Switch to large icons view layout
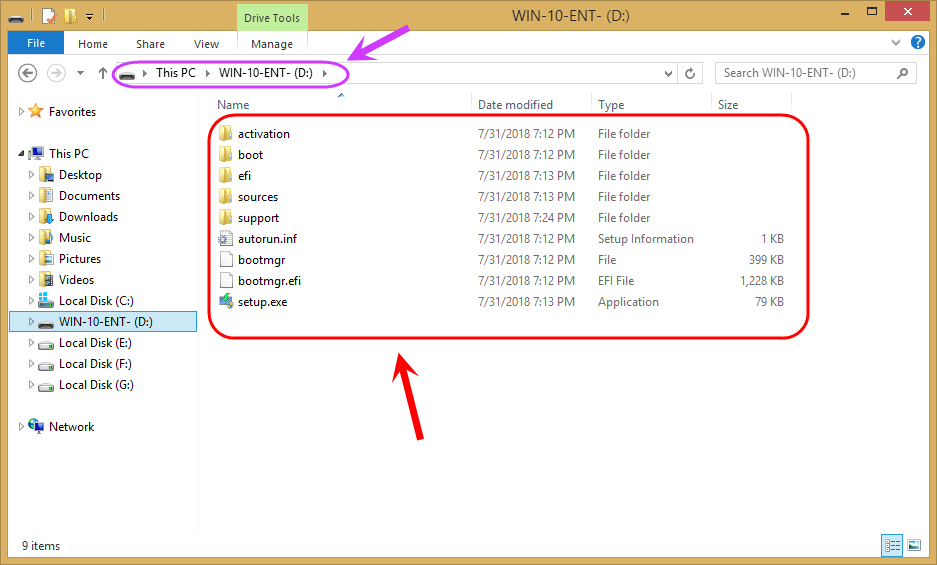The image size is (937, 565). [914, 545]
